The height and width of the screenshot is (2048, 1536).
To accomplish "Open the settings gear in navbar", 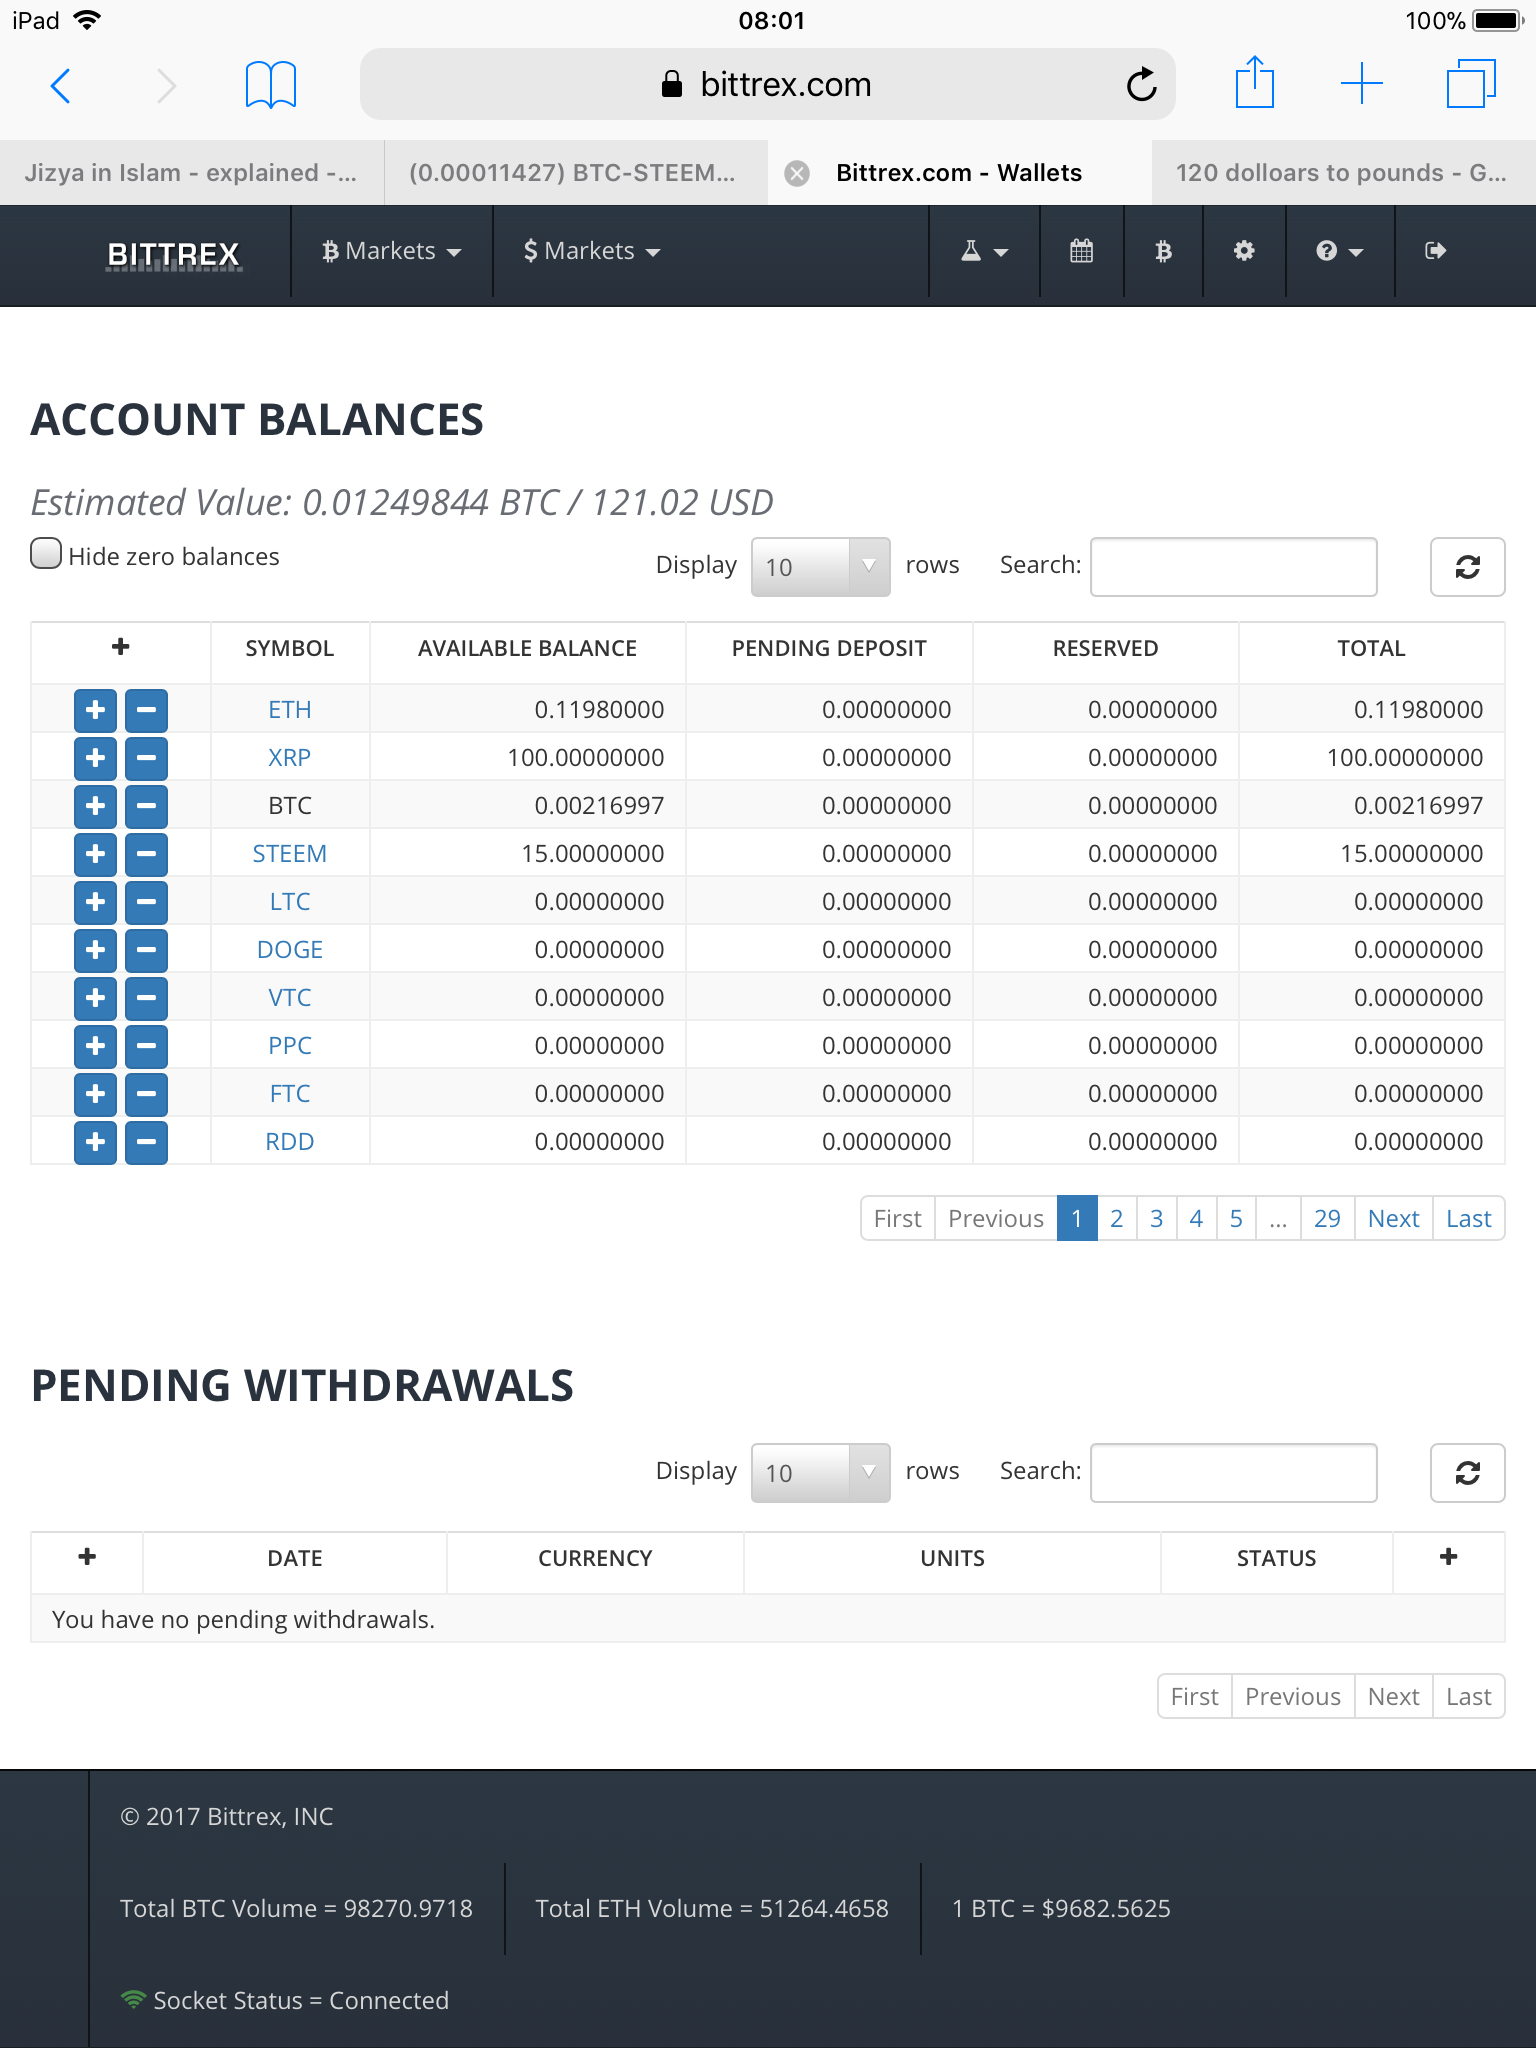I will [x=1244, y=251].
